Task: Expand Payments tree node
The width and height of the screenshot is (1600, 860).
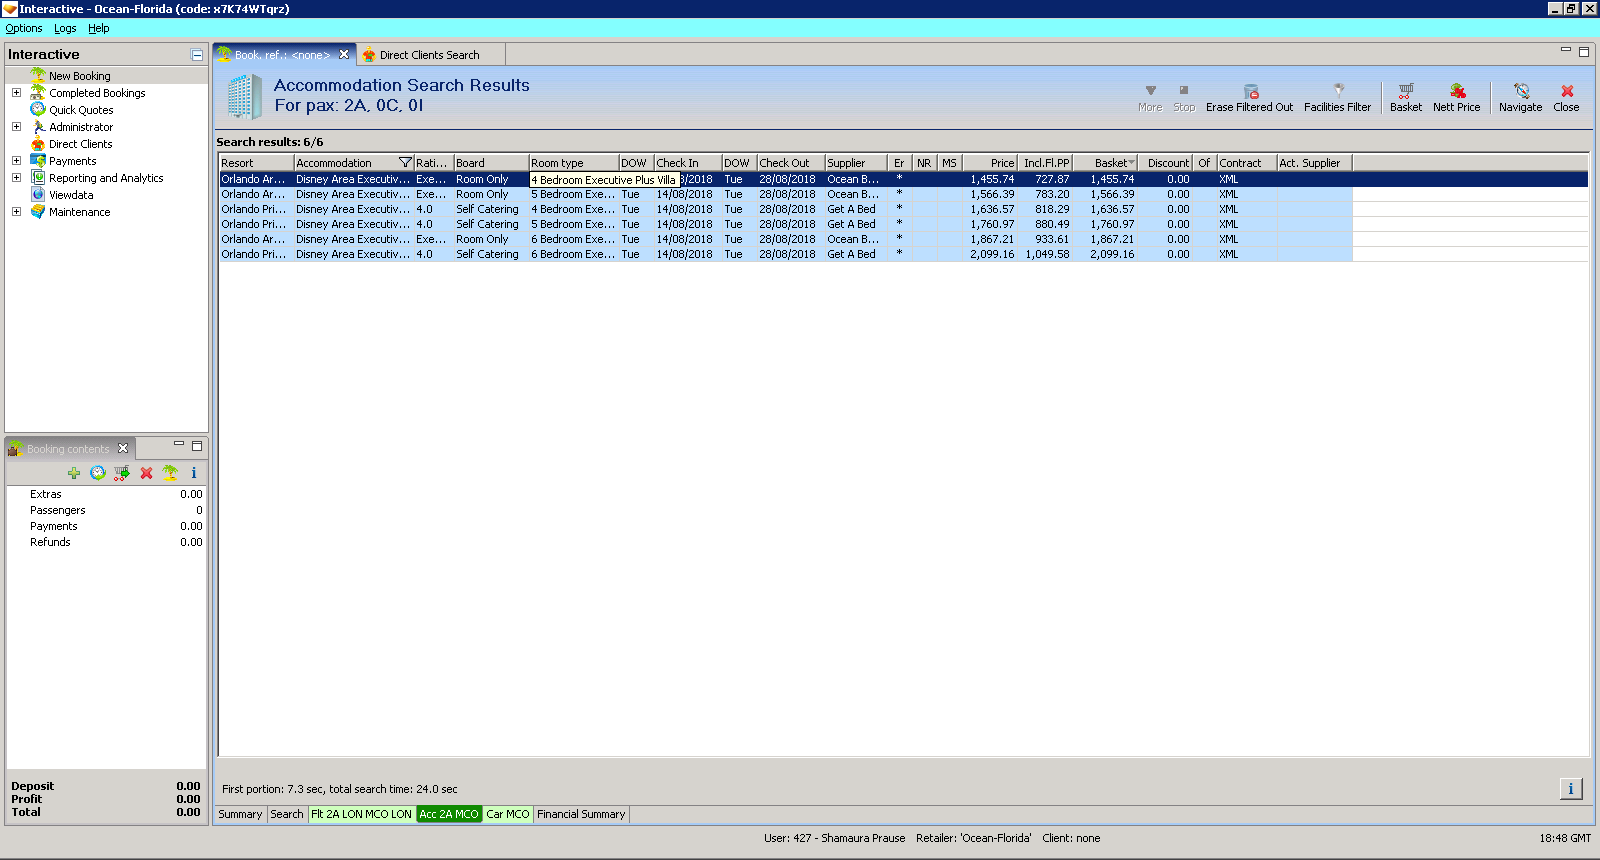Action: 16,160
